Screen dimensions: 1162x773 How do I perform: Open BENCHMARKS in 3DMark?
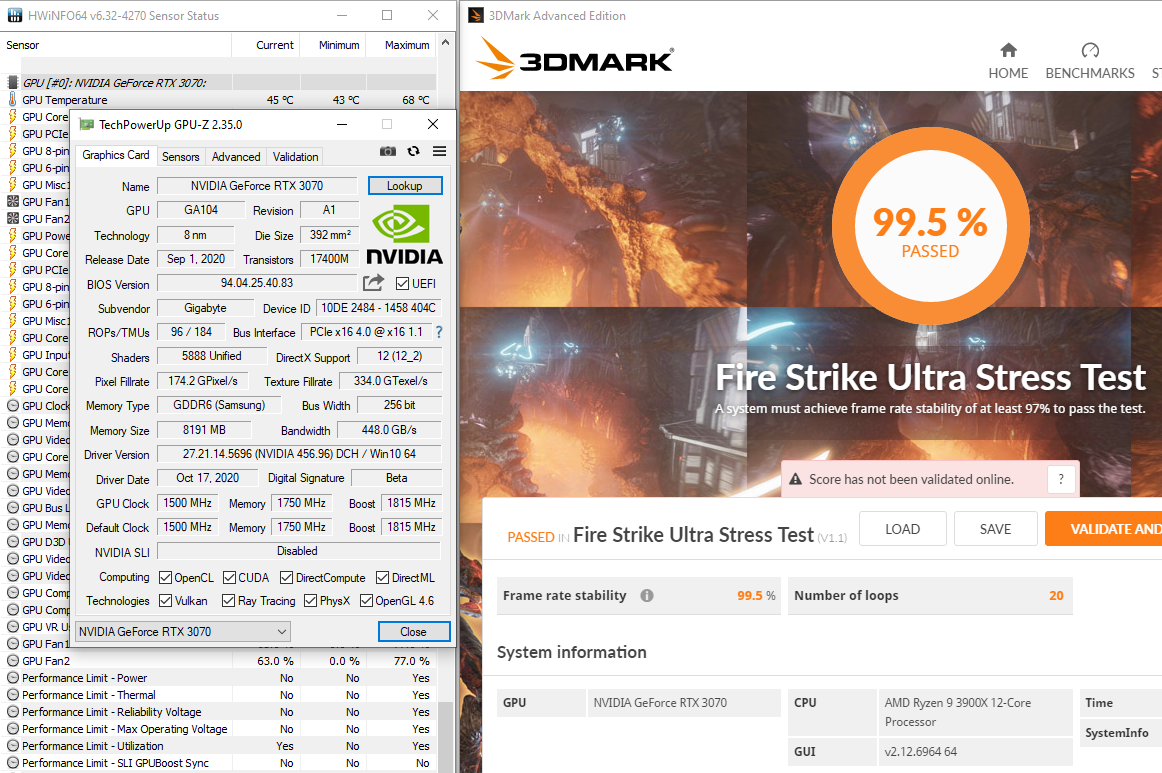coord(1089,73)
